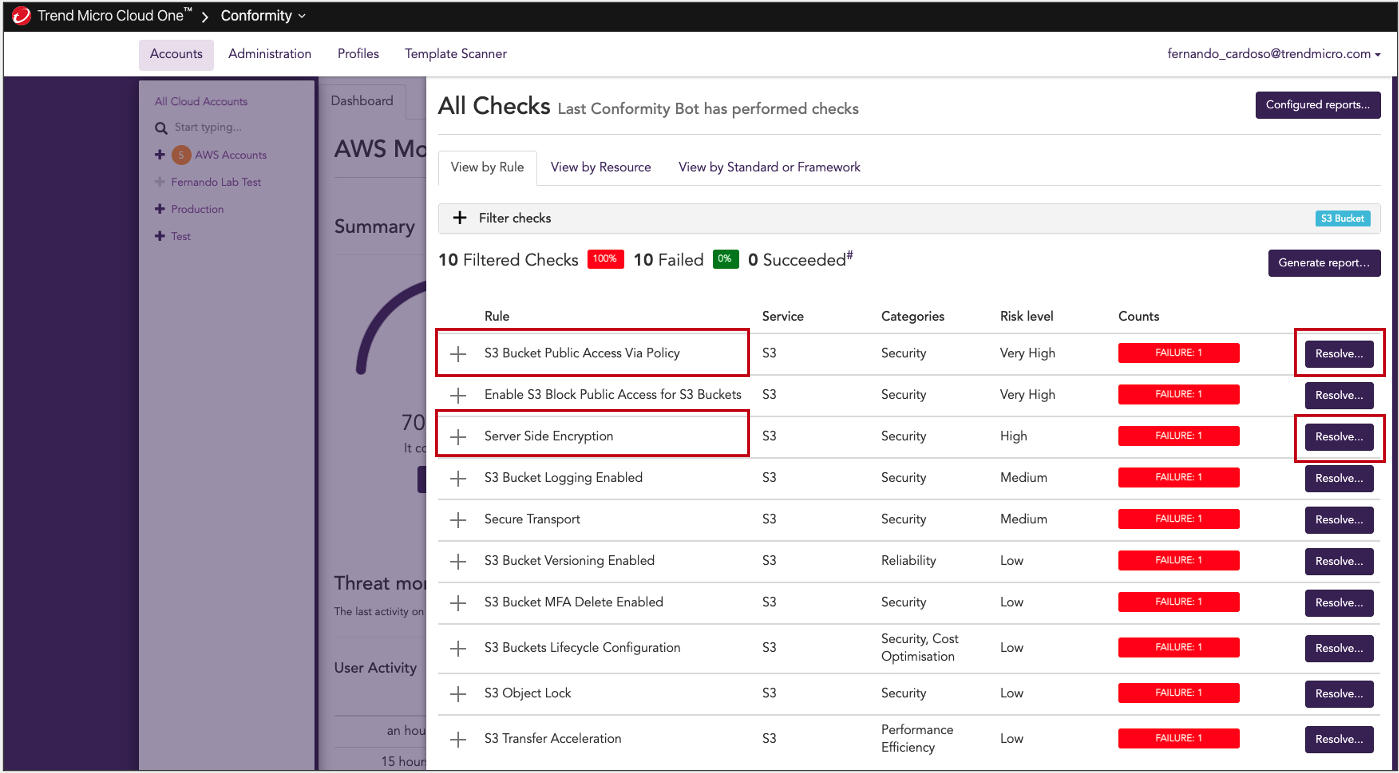Expand S3 Buckets Lifecycle Configuration row
Image resolution: width=1399 pixels, height=773 pixels.
pyautogui.click(x=458, y=648)
